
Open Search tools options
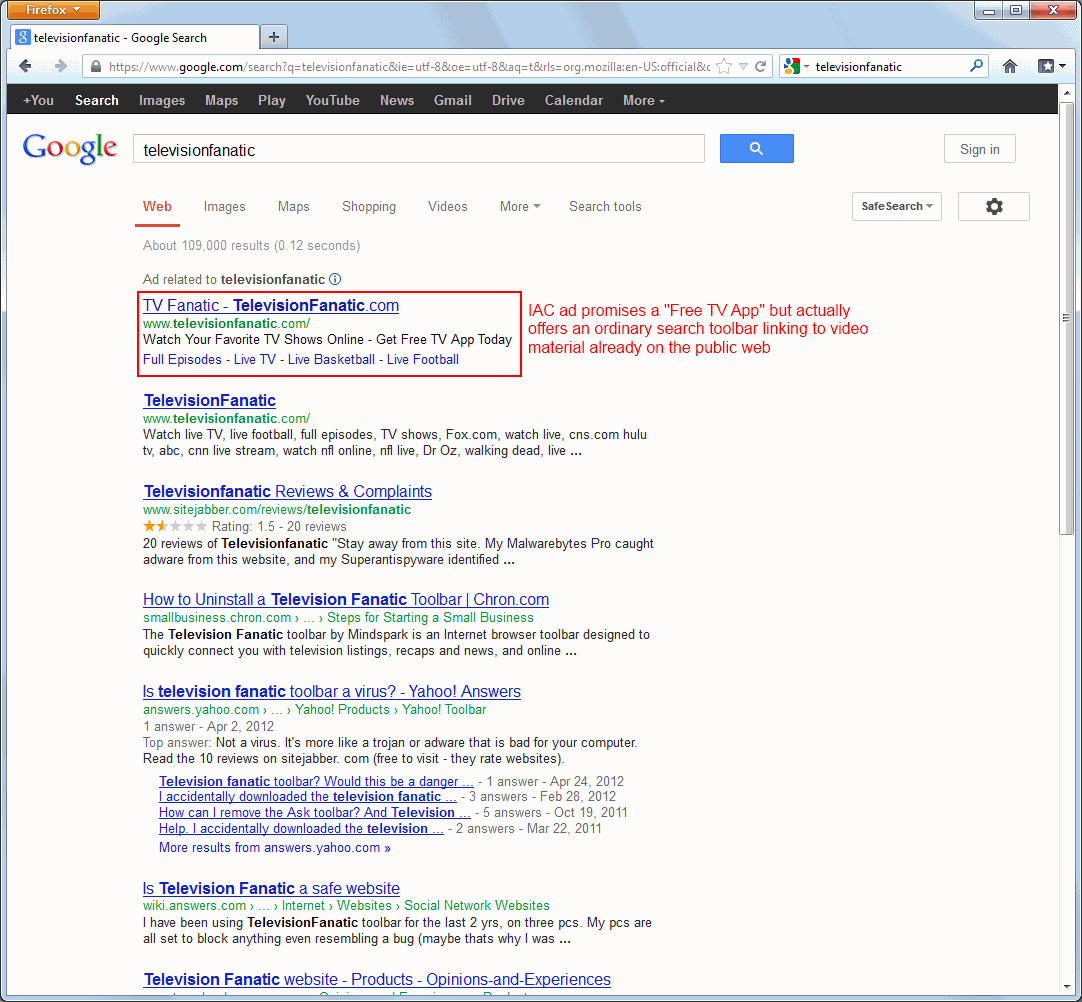click(605, 206)
